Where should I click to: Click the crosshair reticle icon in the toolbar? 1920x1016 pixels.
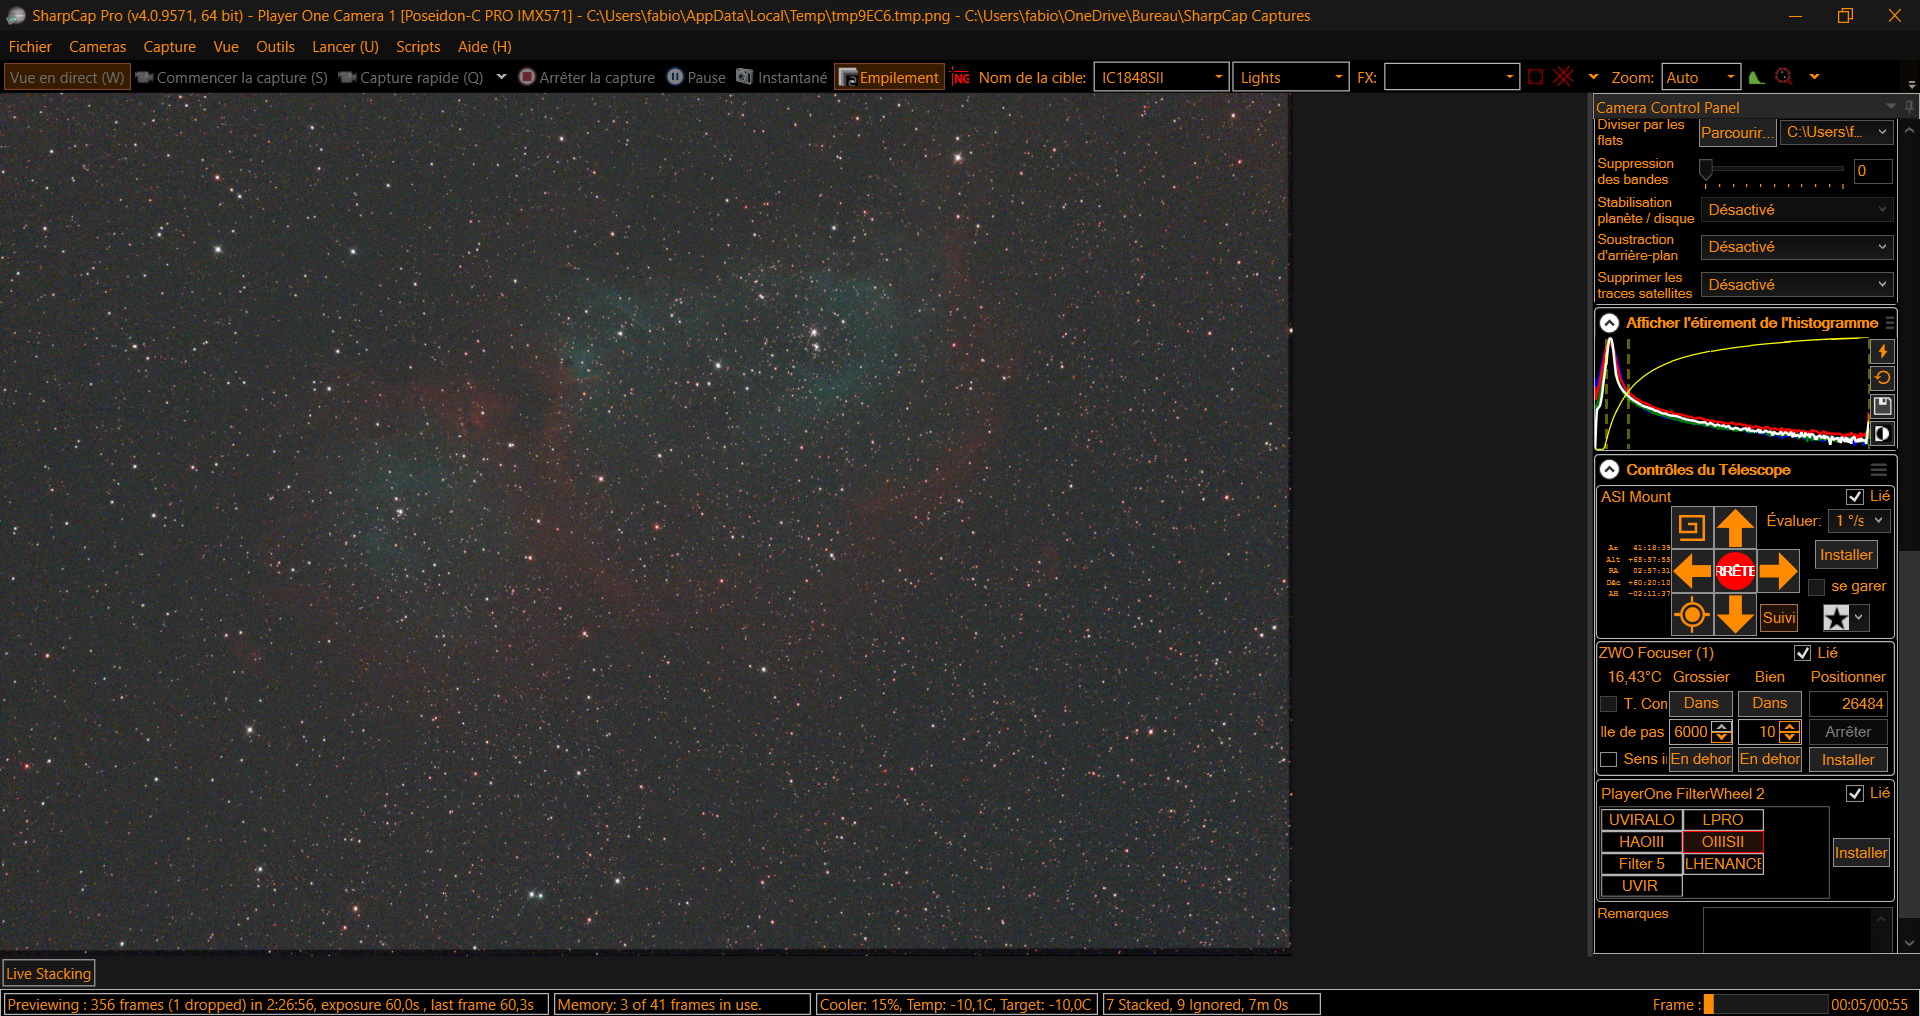[1783, 77]
